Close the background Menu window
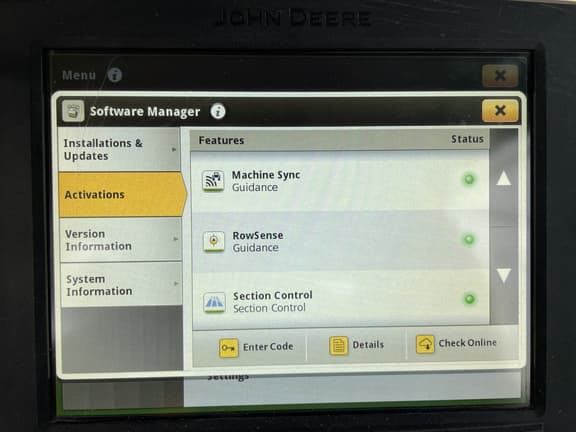 pos(500,76)
